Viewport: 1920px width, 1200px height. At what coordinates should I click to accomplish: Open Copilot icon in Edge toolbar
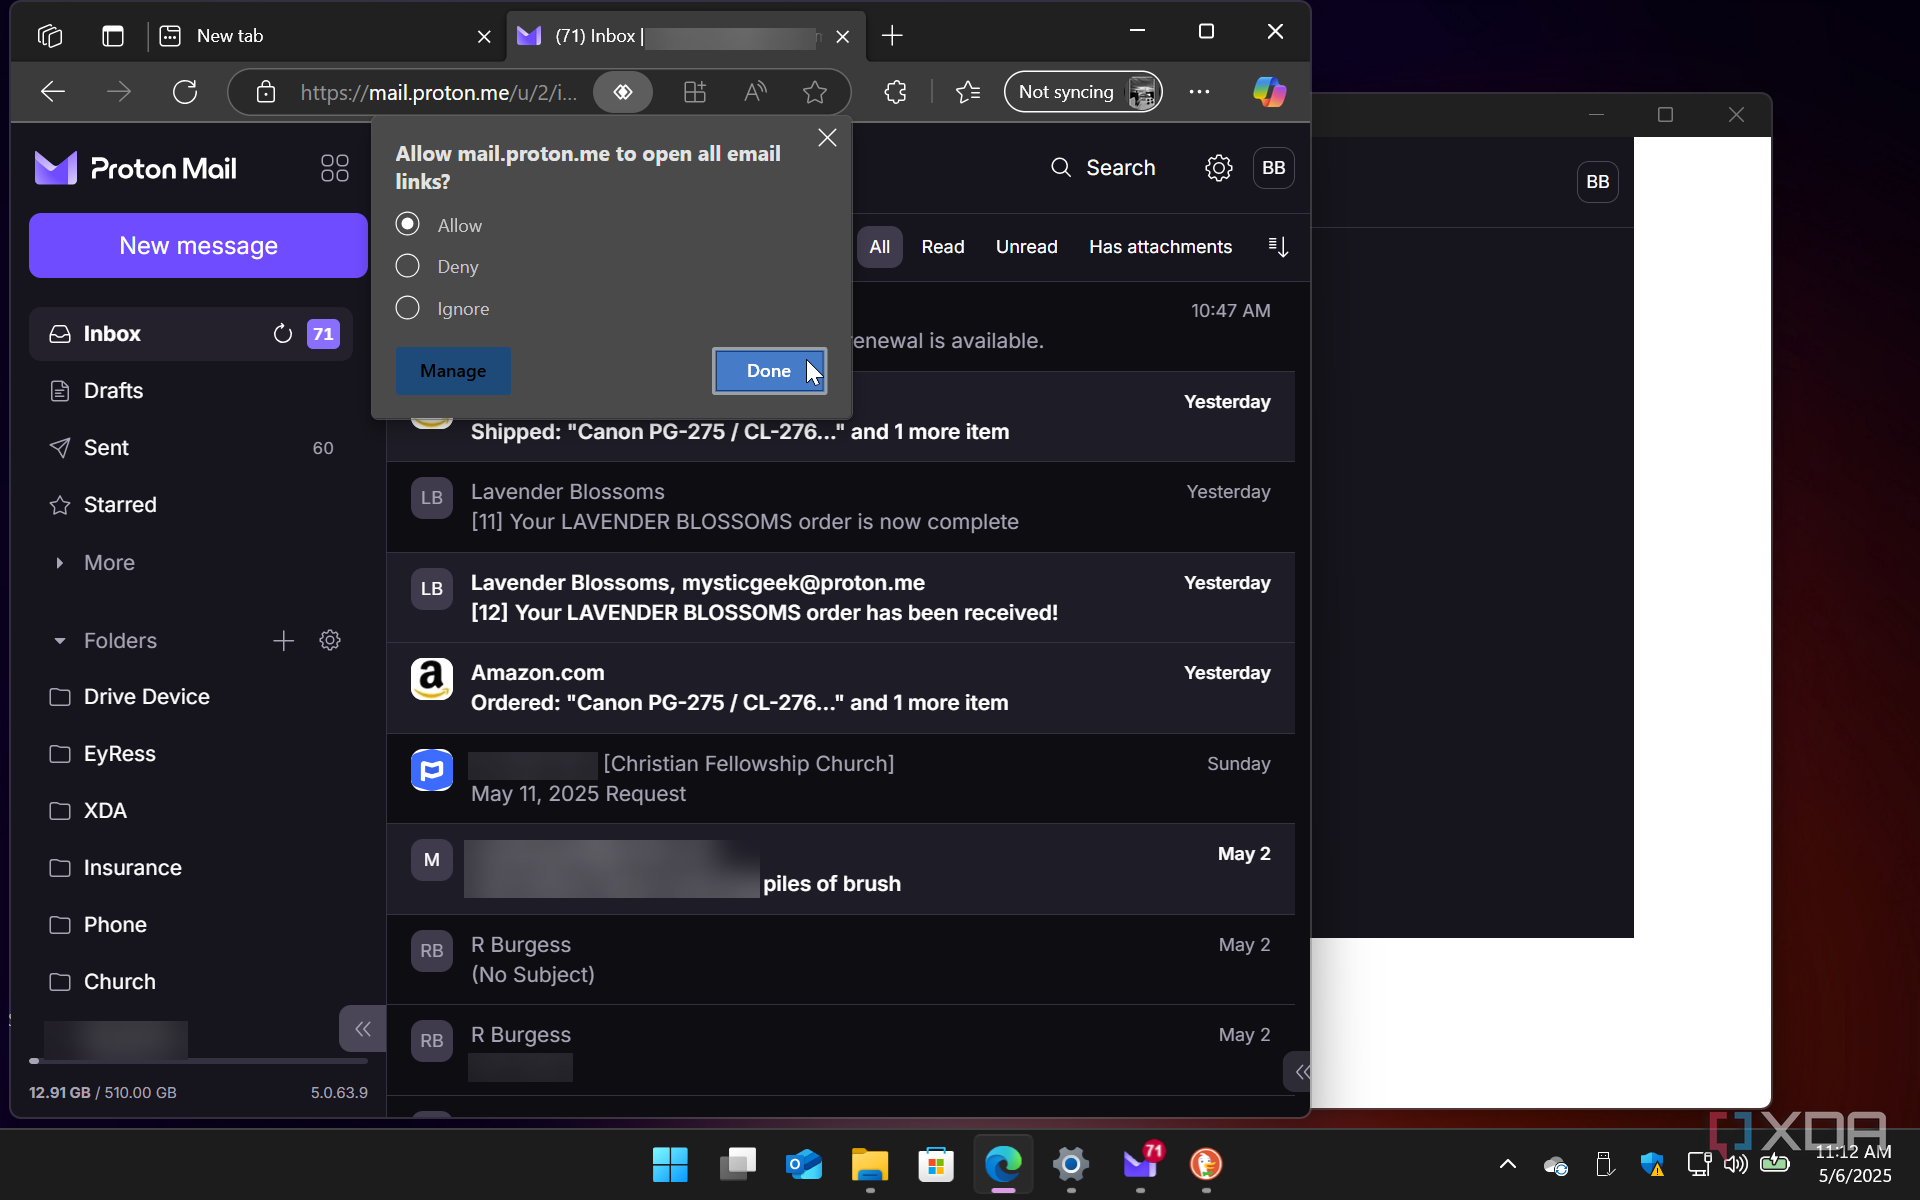pos(1270,92)
